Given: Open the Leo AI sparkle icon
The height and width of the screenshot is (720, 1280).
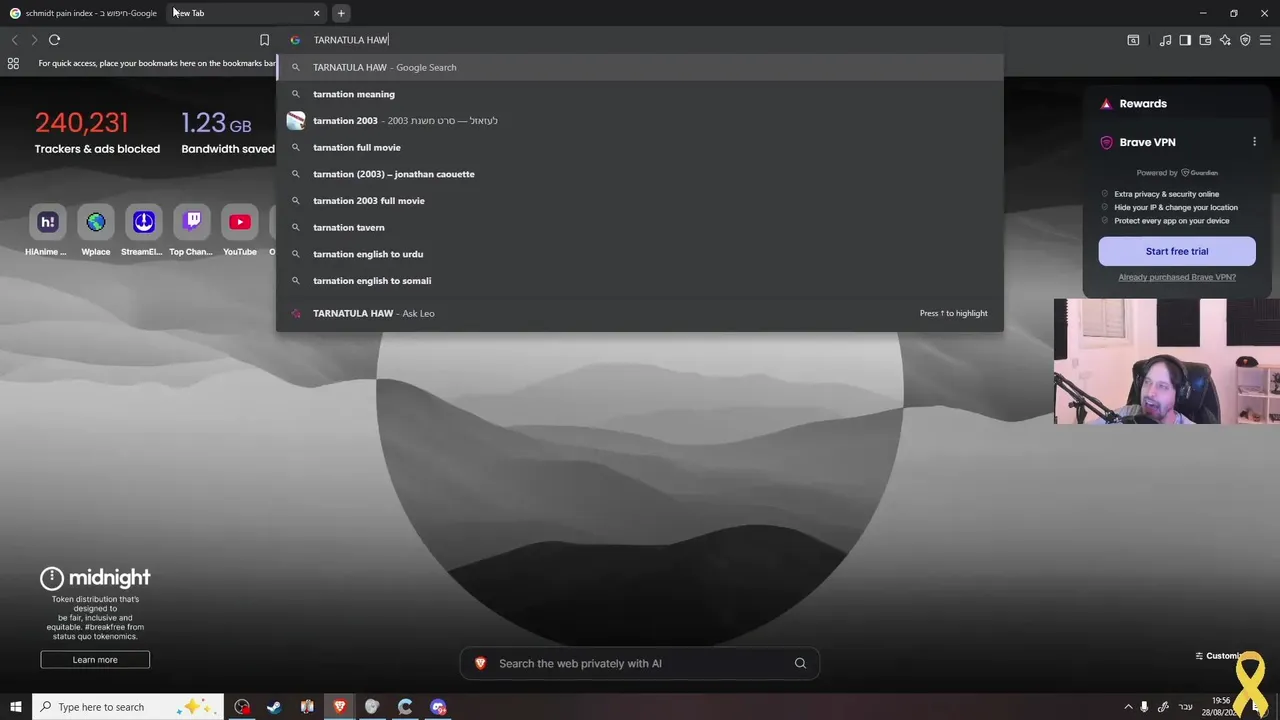Looking at the screenshot, I should [x=1225, y=40].
